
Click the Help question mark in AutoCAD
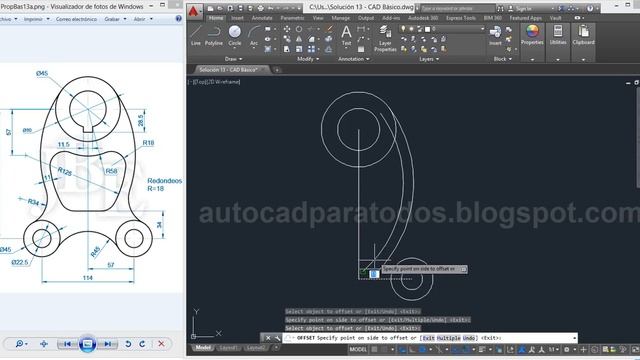point(590,8)
